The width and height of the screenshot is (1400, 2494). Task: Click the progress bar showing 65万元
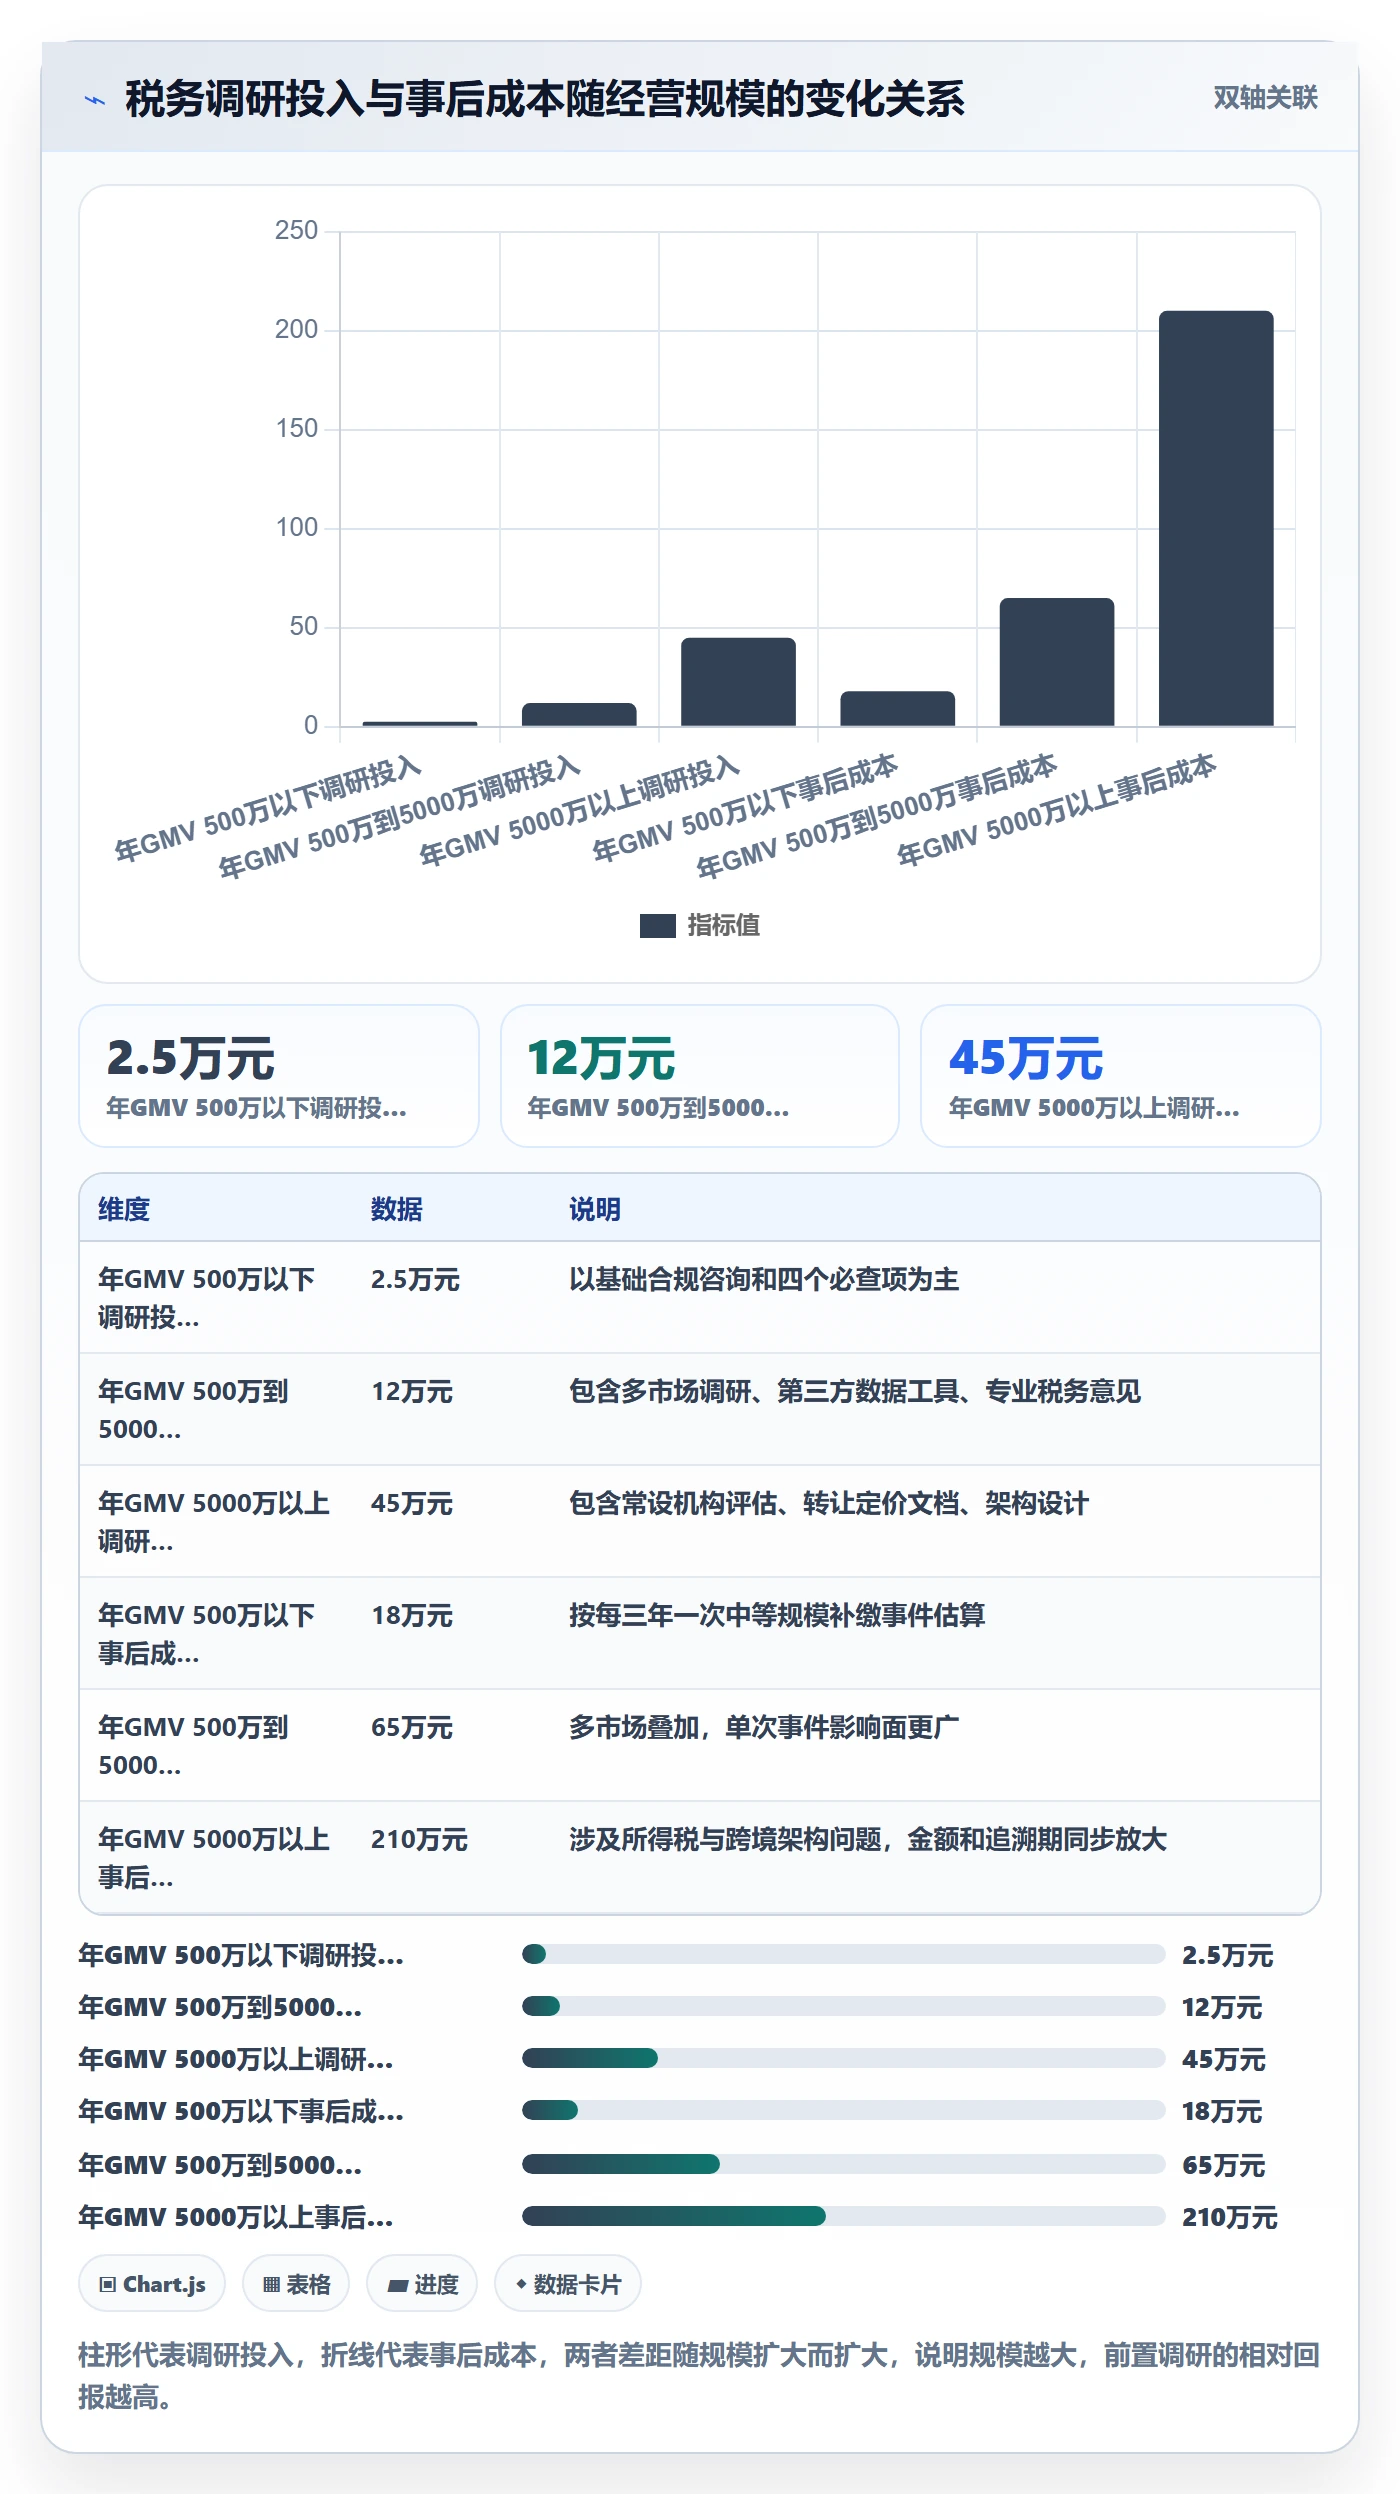point(843,2164)
